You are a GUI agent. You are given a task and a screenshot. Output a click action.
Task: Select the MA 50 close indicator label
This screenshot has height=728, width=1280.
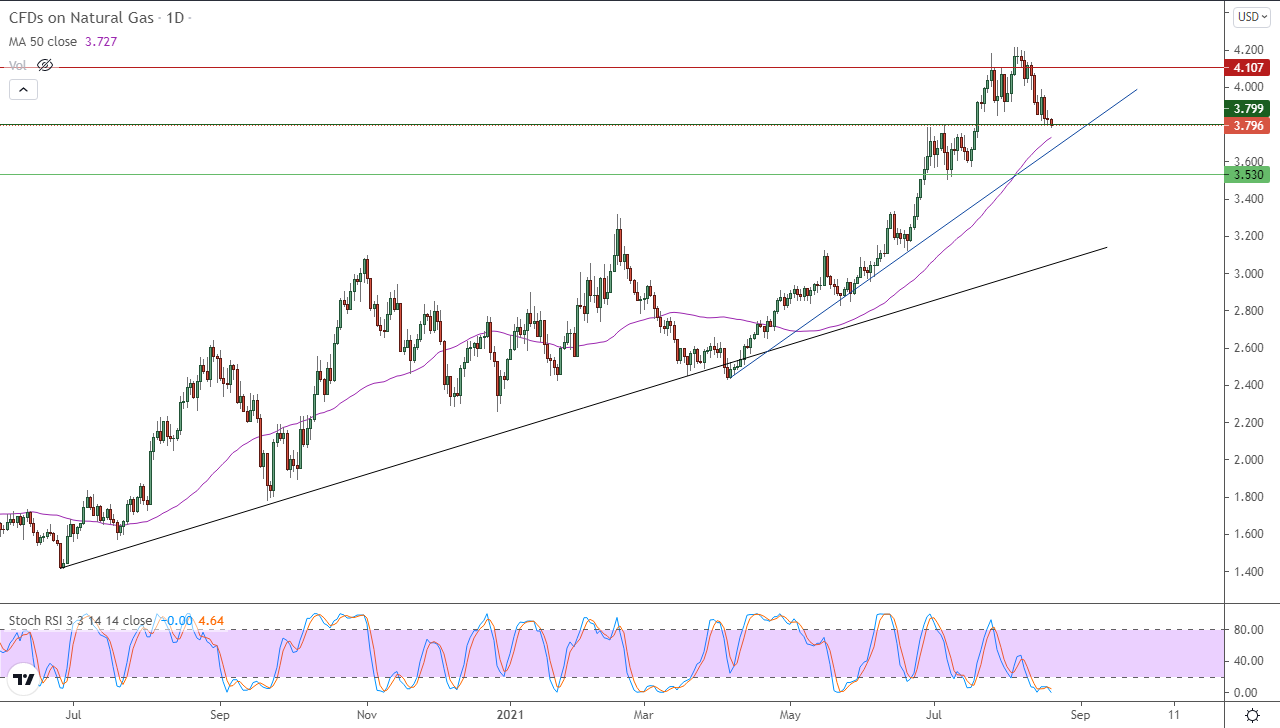(43, 42)
